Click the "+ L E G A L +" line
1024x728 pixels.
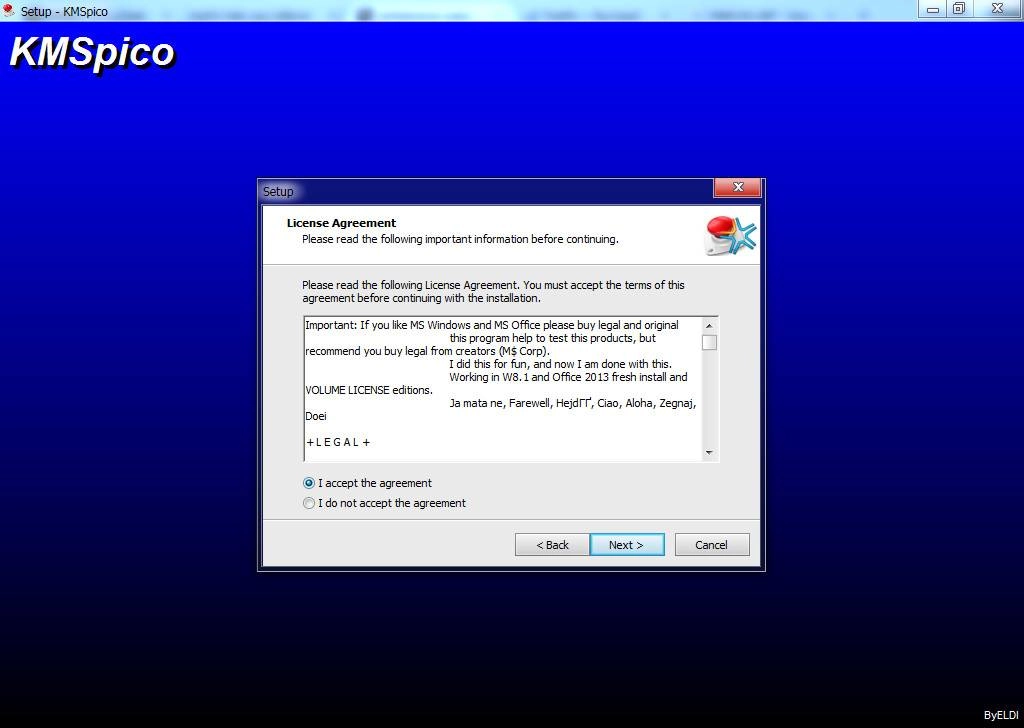338,442
